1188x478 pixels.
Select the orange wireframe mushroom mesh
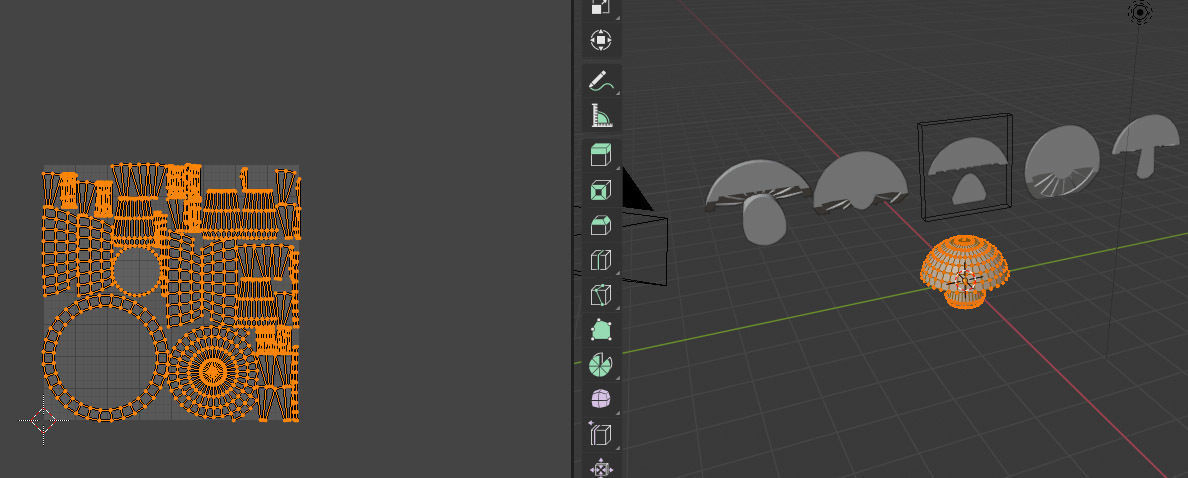(964, 272)
